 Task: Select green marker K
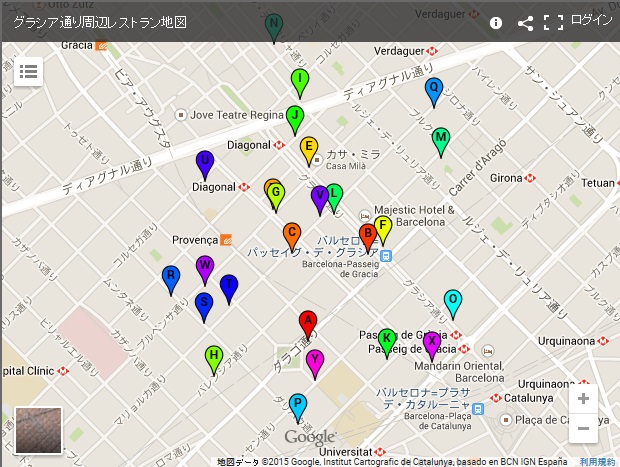(x=387, y=342)
